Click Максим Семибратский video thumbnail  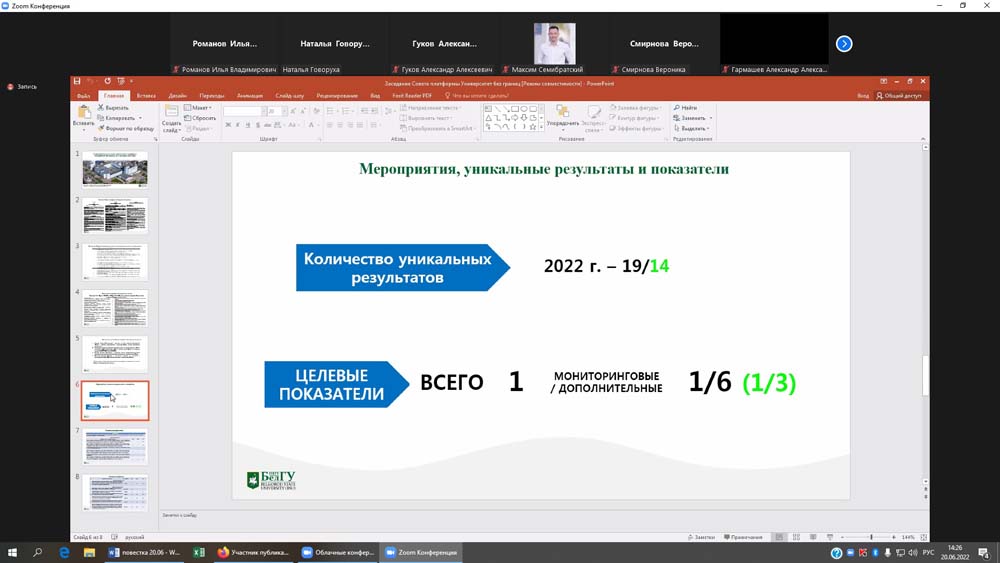point(554,44)
